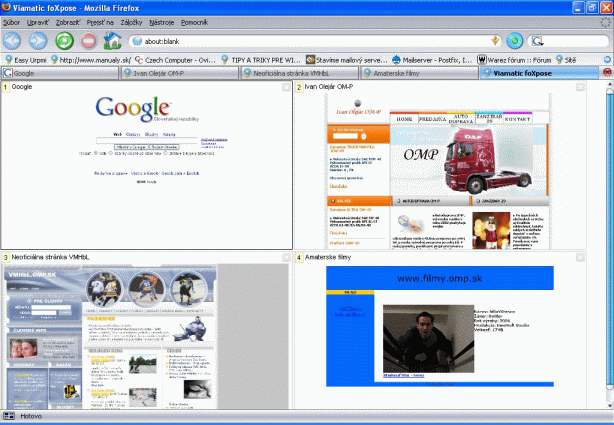This screenshot has height=425, width=614.
Task: Click the Firefox logo in title bar
Action: tap(6, 7)
